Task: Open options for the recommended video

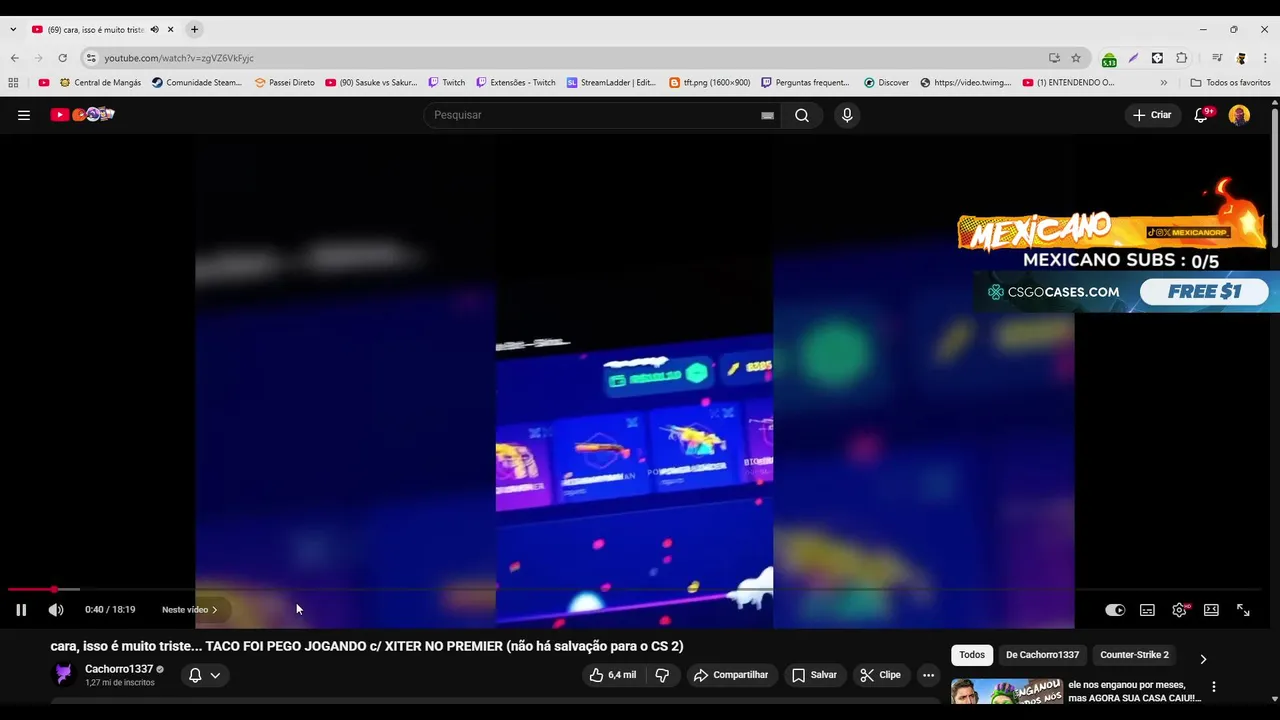Action: point(1214,687)
